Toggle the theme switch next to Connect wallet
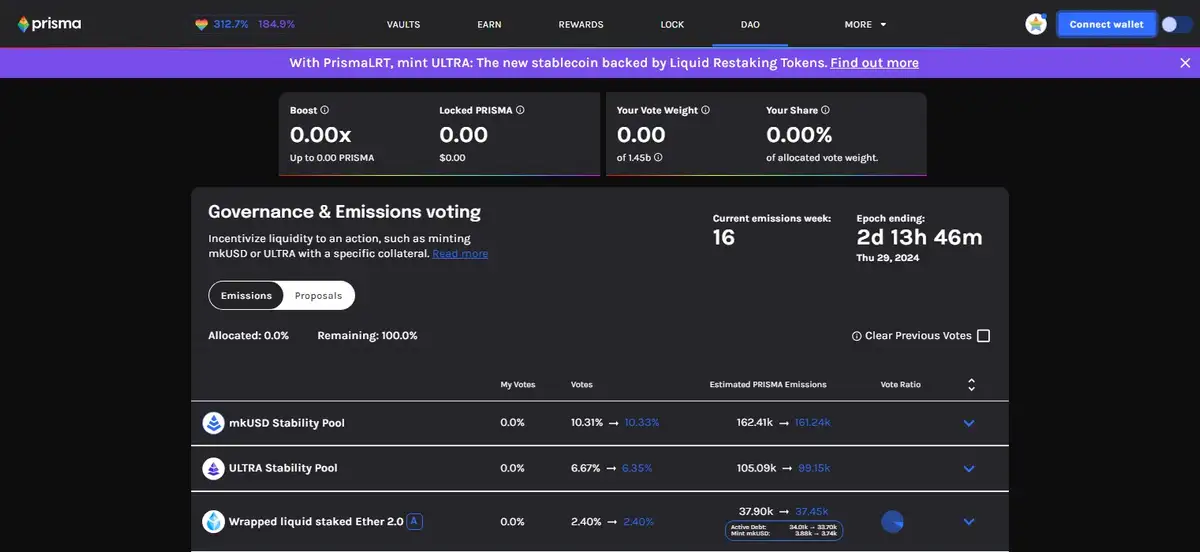Viewport: 1200px width, 552px height. (1176, 24)
